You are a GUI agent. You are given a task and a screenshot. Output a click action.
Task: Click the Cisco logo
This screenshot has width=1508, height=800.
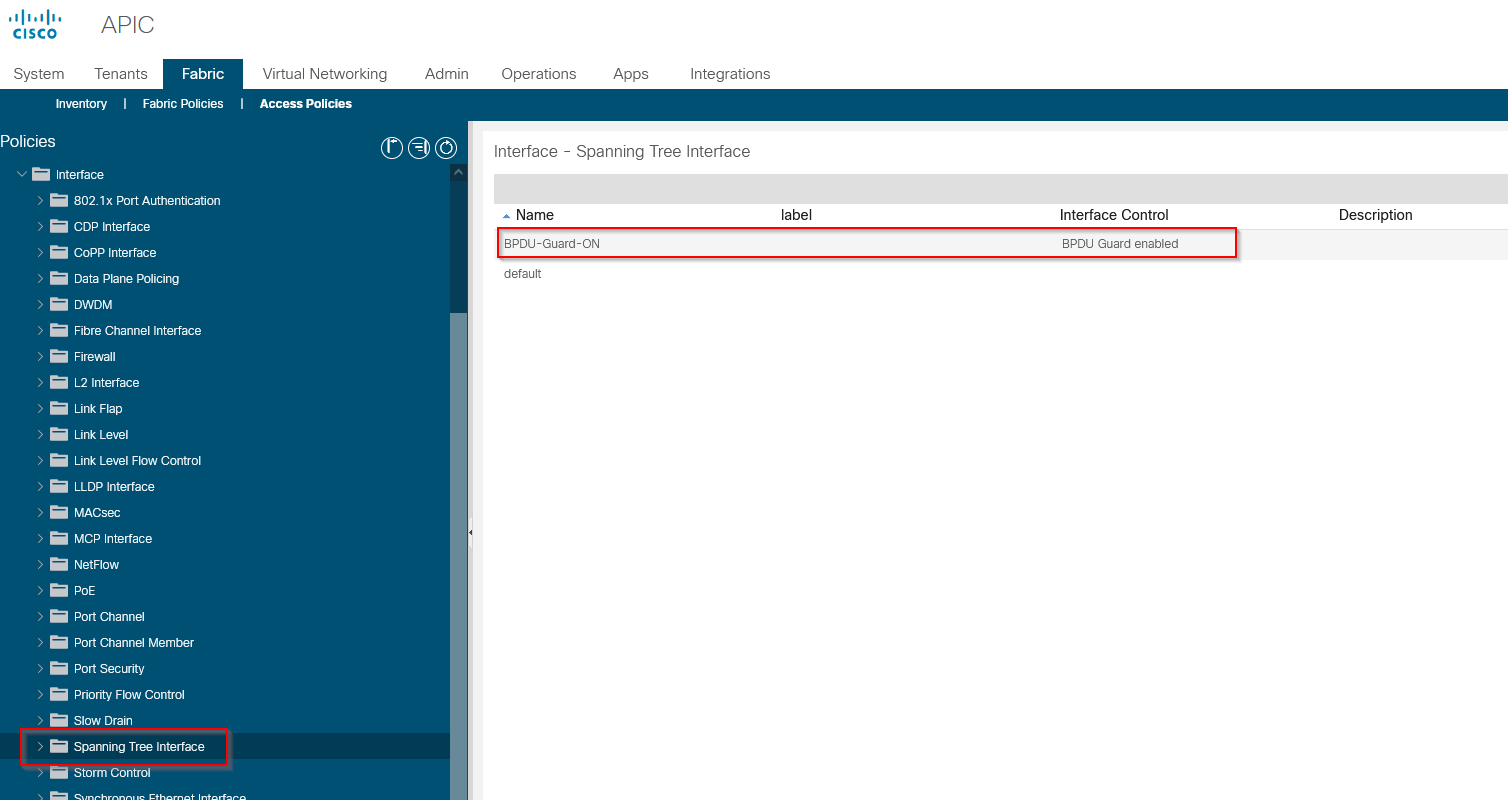(36, 24)
